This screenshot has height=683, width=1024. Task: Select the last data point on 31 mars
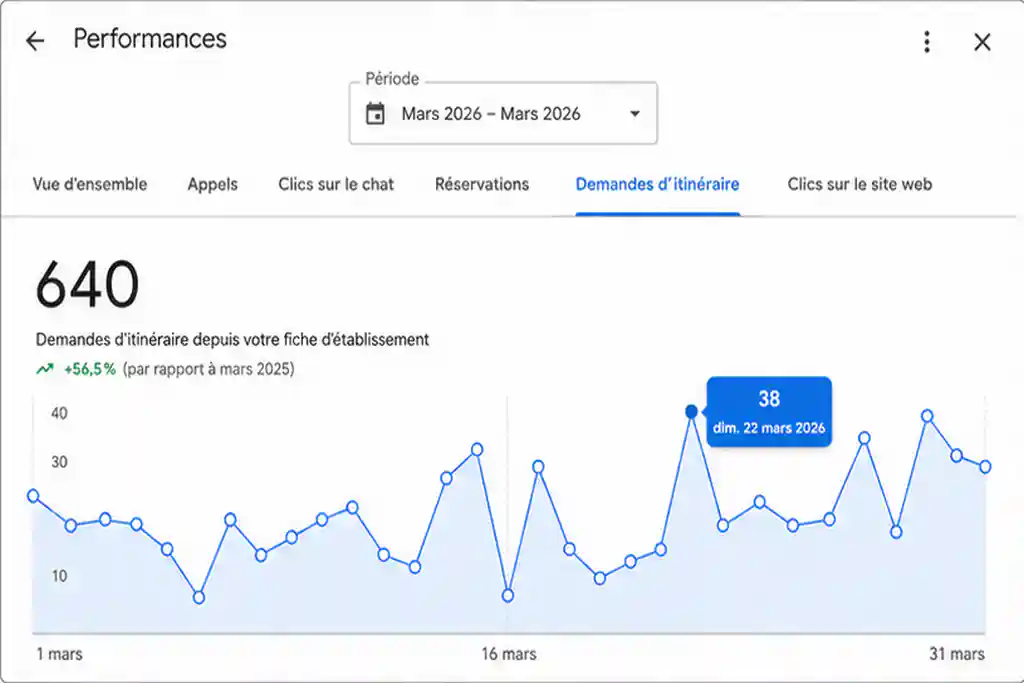pyautogui.click(x=985, y=467)
